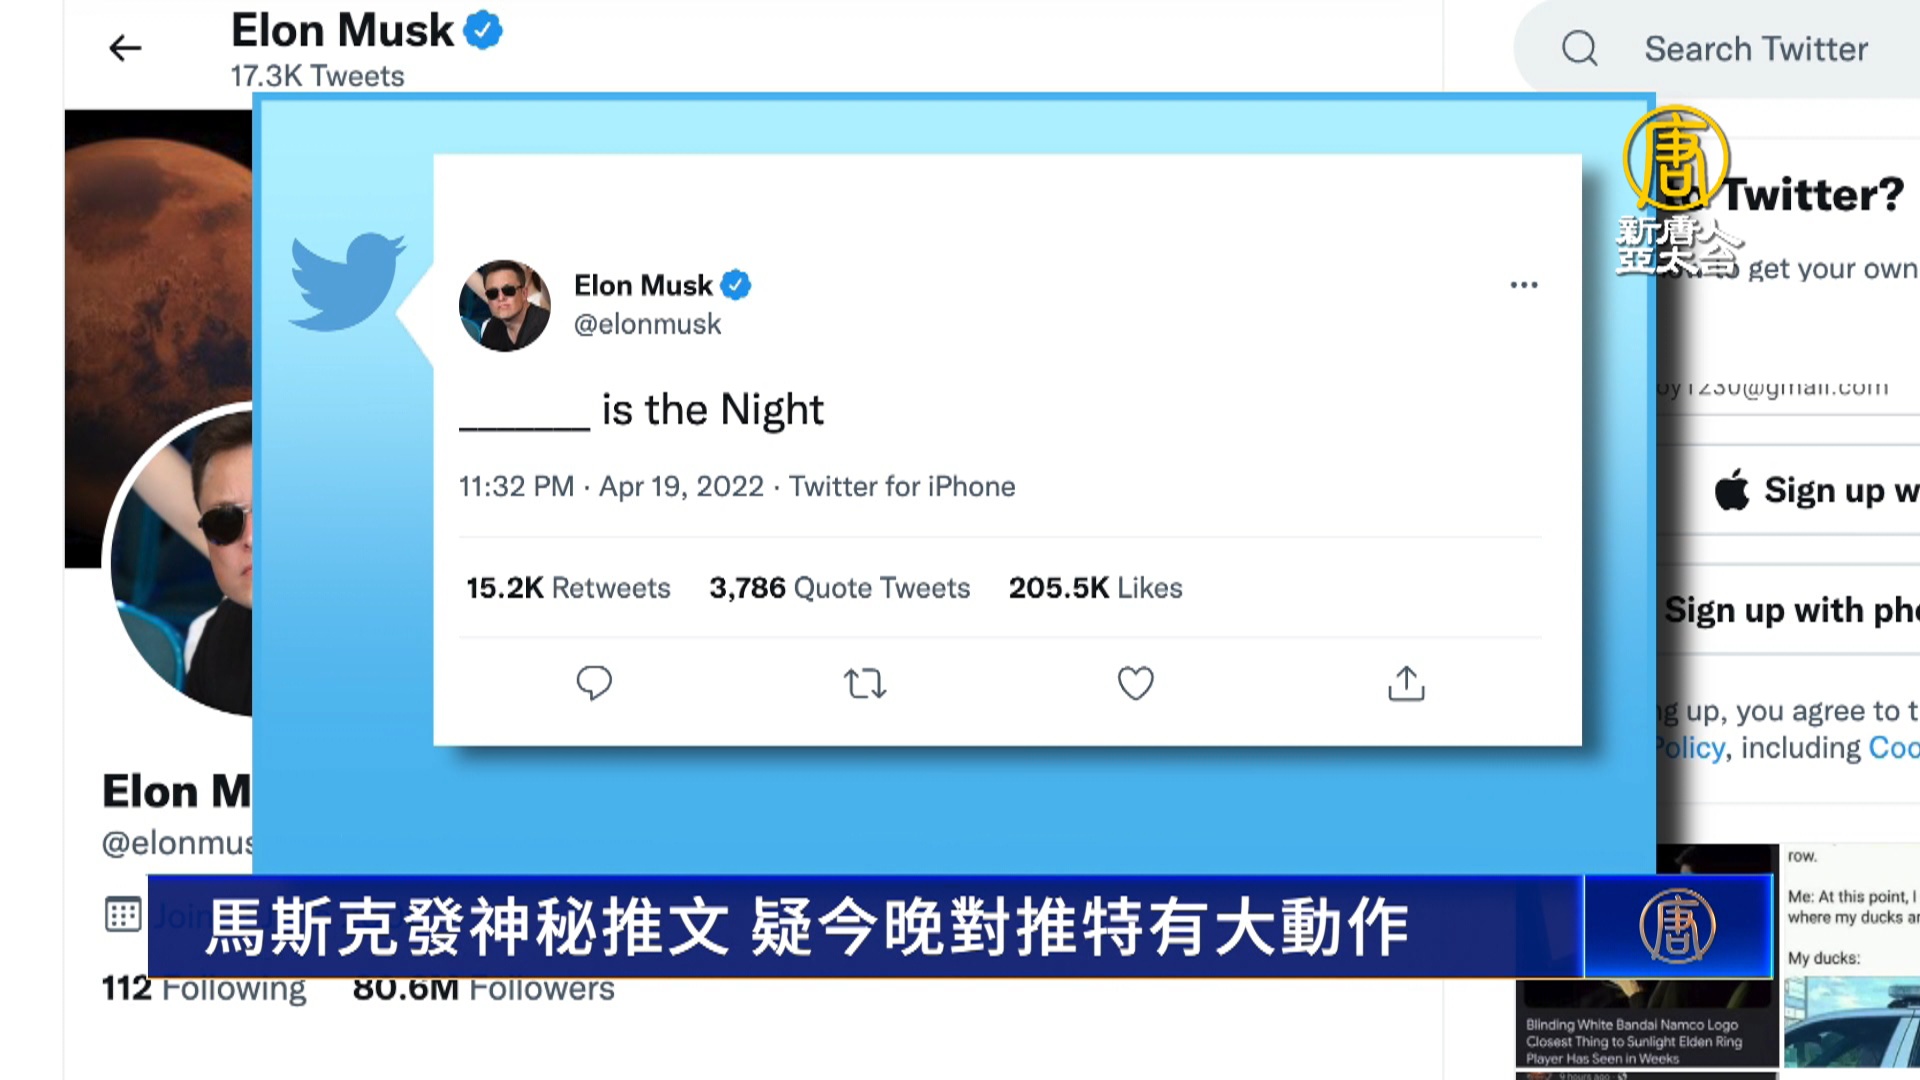Click the search magnifier icon
1920x1080 pixels.
click(x=1580, y=48)
